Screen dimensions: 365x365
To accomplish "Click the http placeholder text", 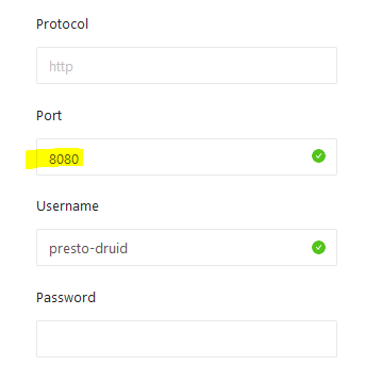I will click(61, 66).
